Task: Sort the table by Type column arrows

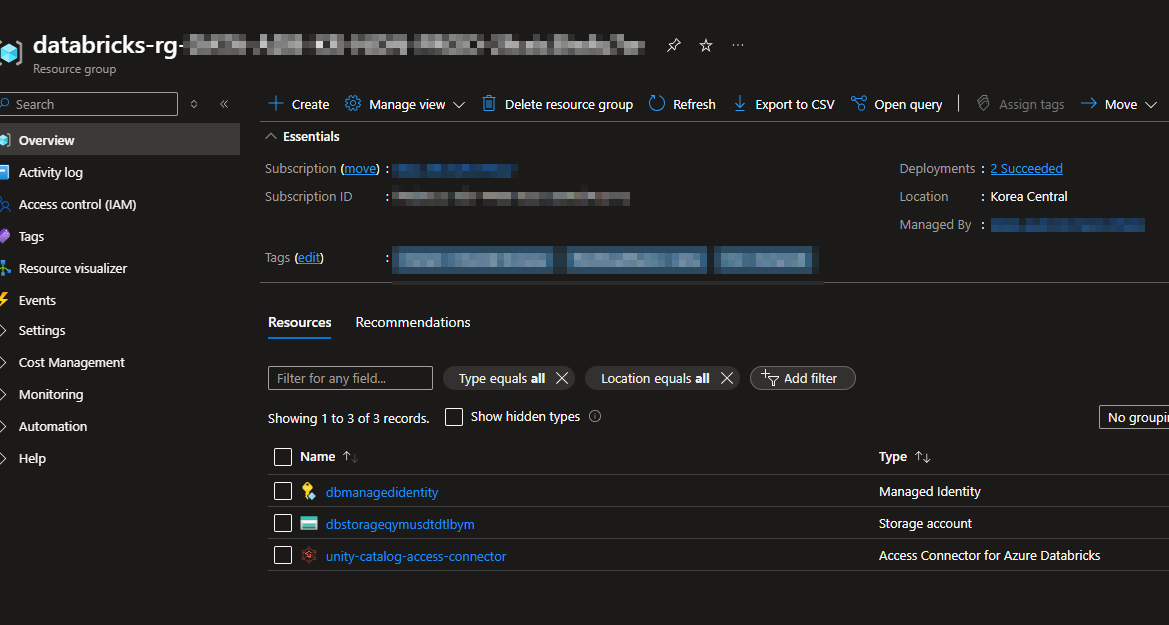Action: click(922, 456)
